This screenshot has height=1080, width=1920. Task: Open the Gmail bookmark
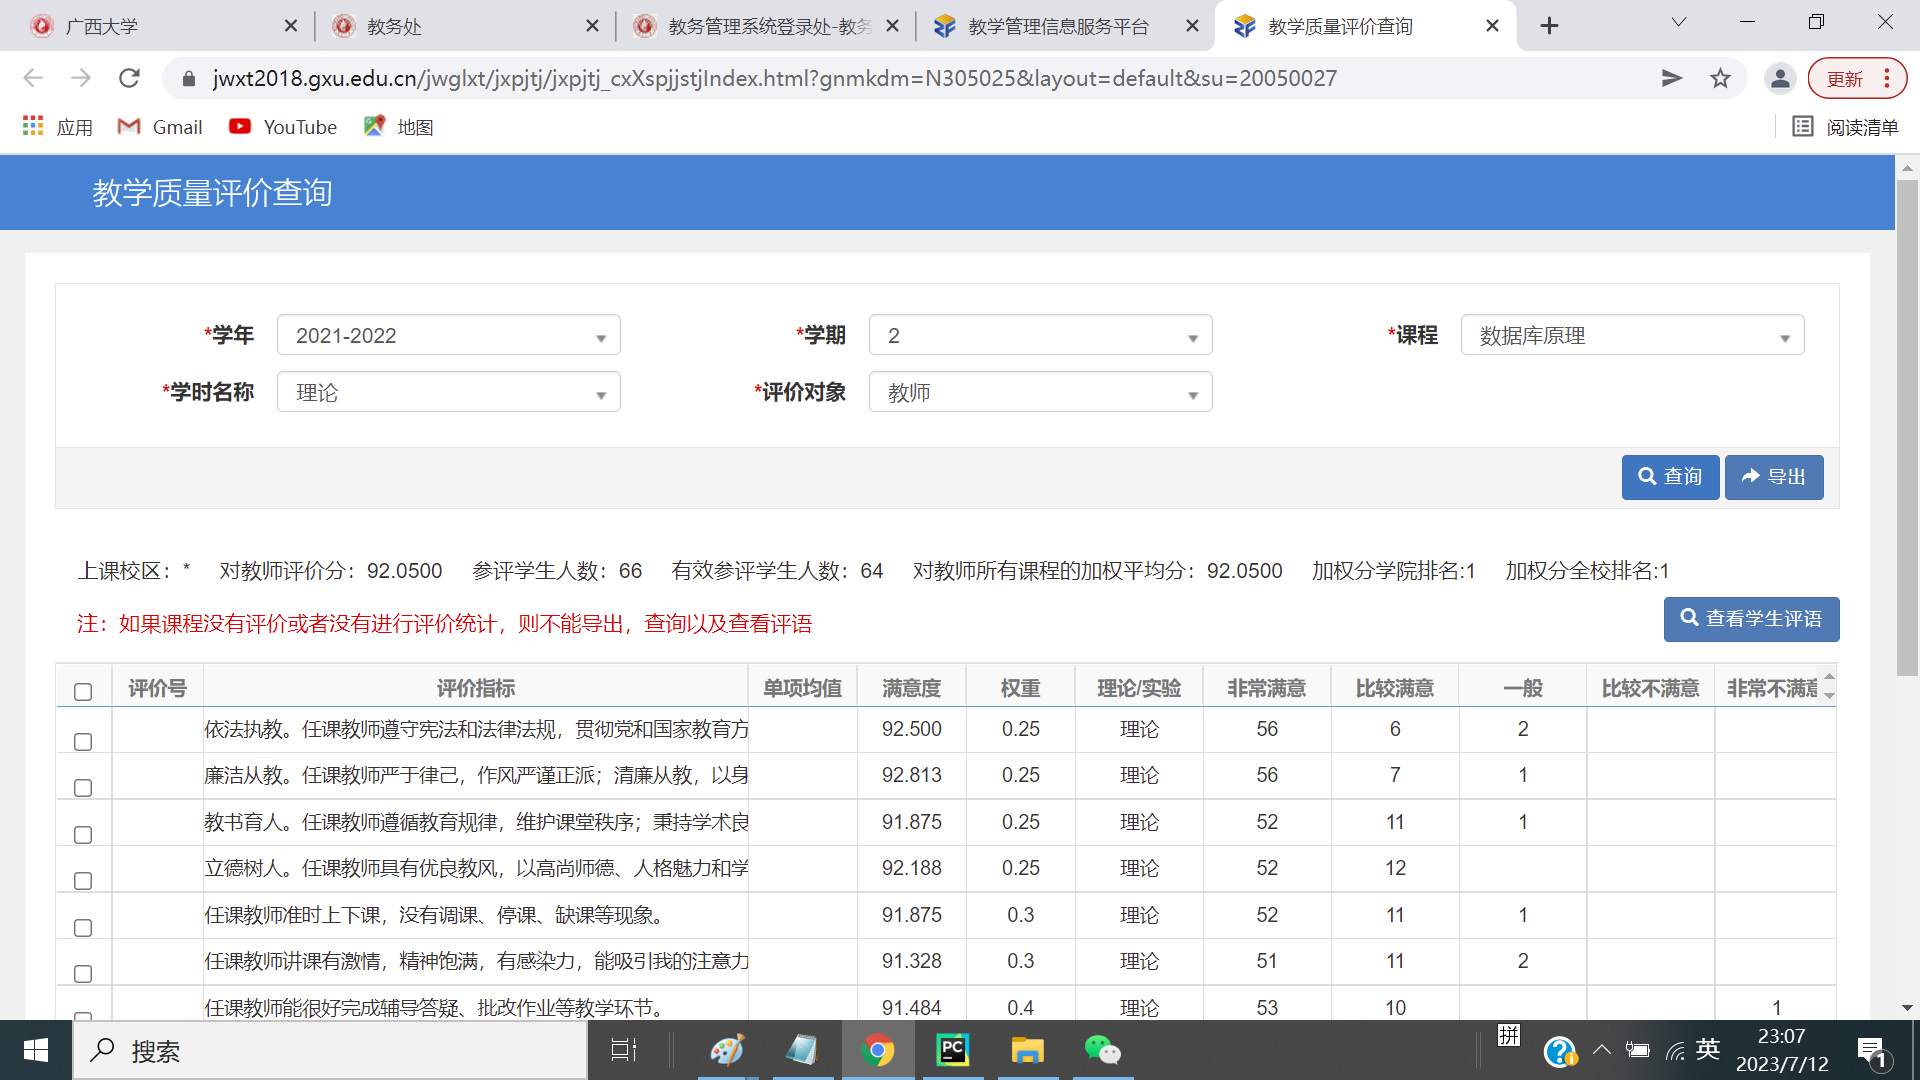(x=160, y=127)
